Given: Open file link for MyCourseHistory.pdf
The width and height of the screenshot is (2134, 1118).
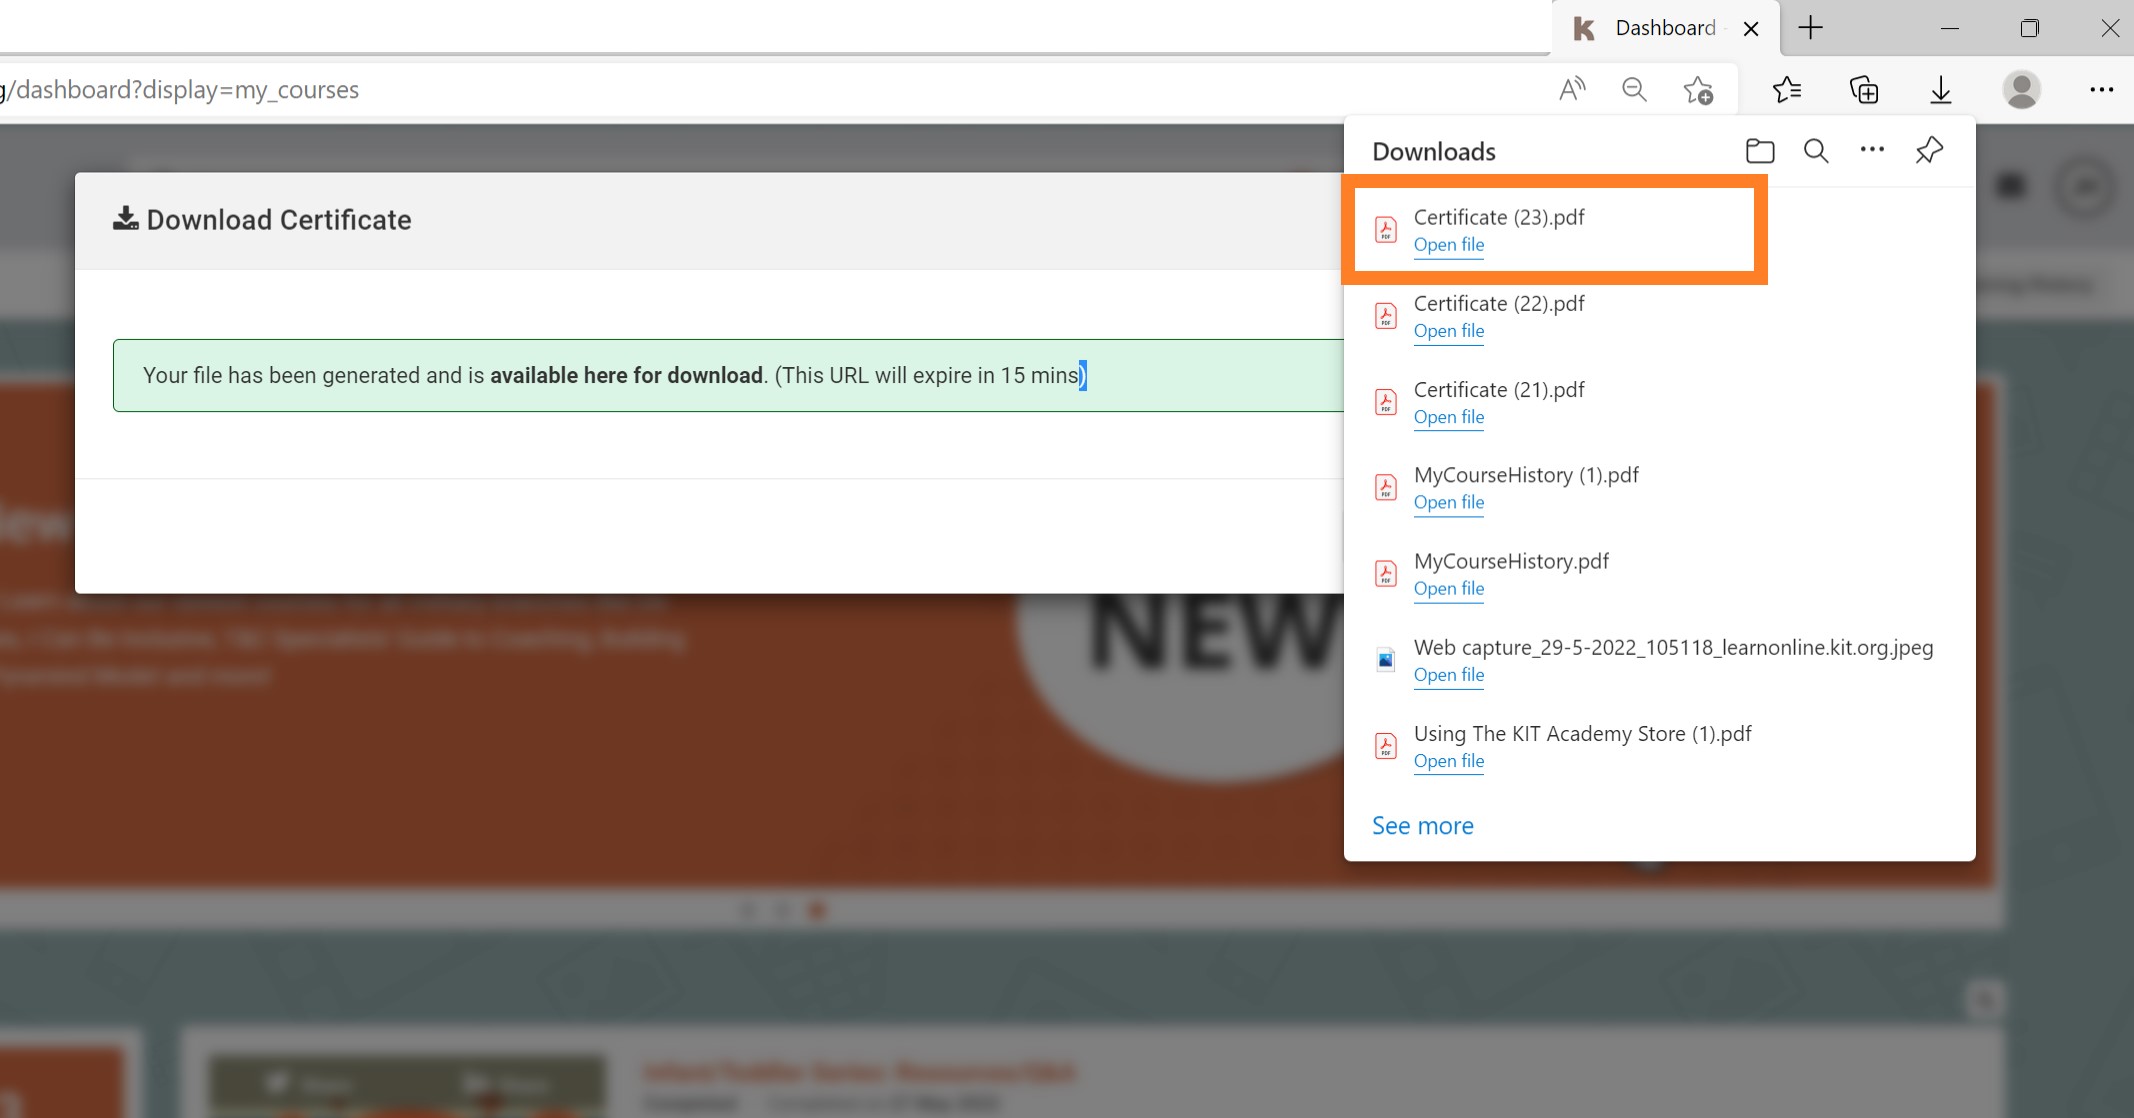Looking at the screenshot, I should pyautogui.click(x=1449, y=589).
